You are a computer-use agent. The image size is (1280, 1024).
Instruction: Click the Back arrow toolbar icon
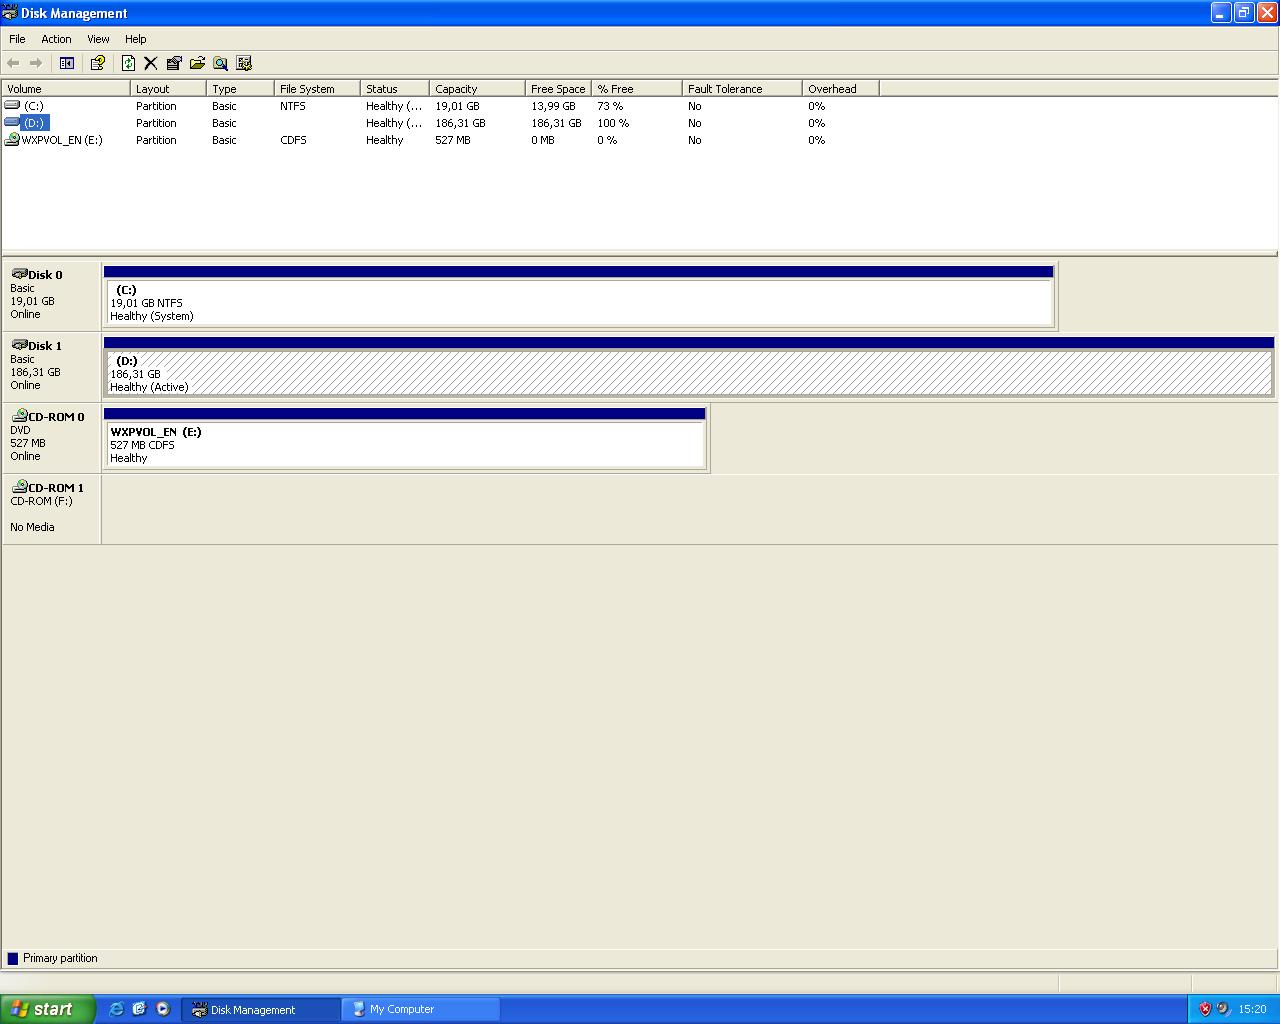coord(13,63)
